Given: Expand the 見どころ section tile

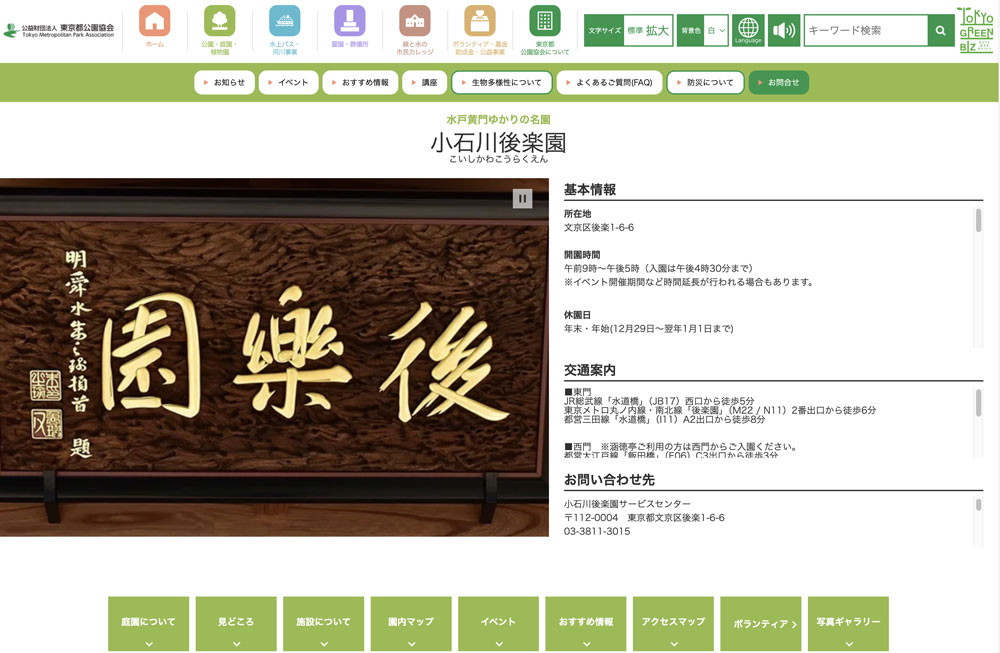Looking at the screenshot, I should click(236, 624).
